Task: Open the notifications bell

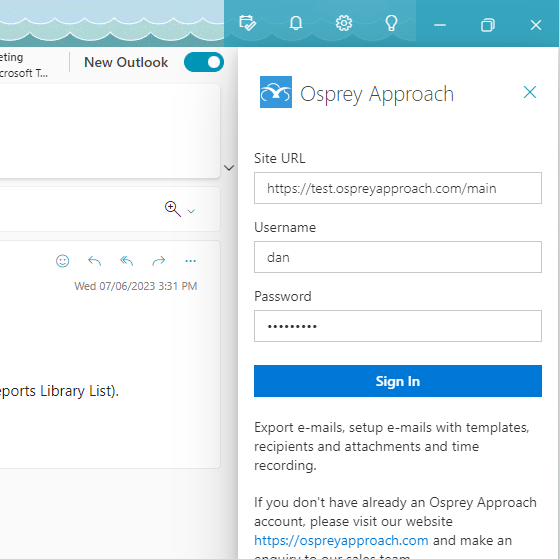Action: [x=296, y=24]
